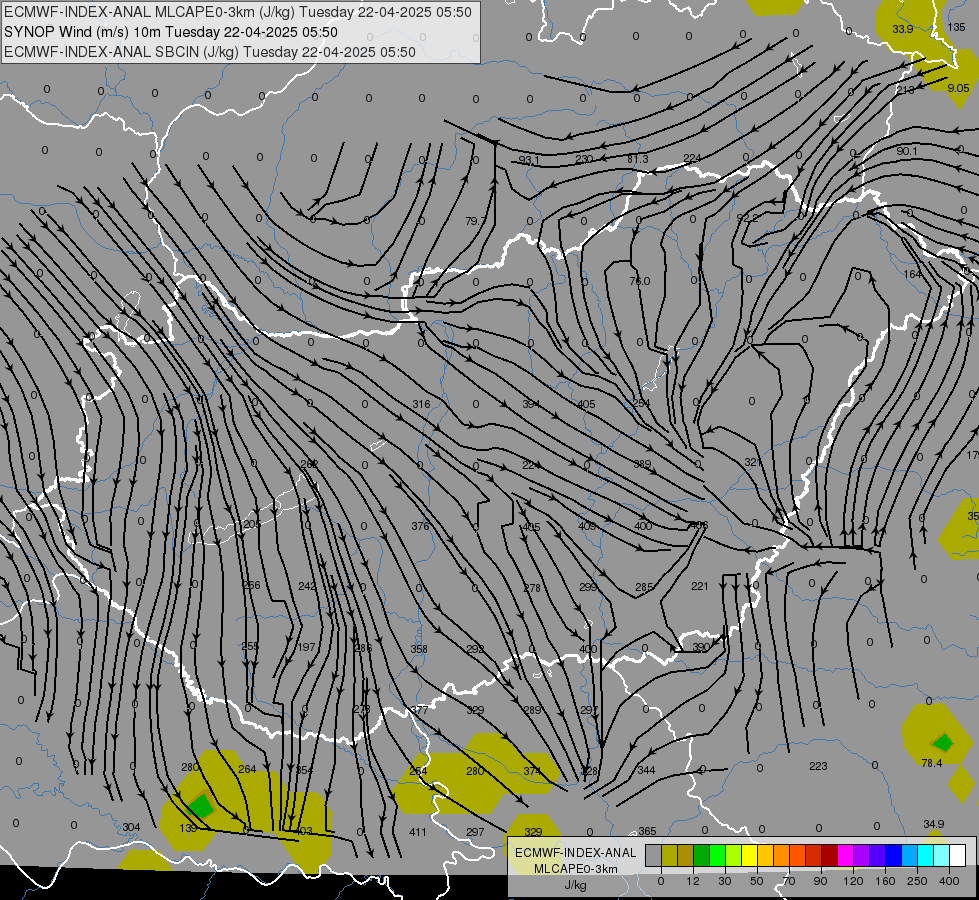Click the map value '78.4'
This screenshot has height=900, width=979.
(931, 763)
